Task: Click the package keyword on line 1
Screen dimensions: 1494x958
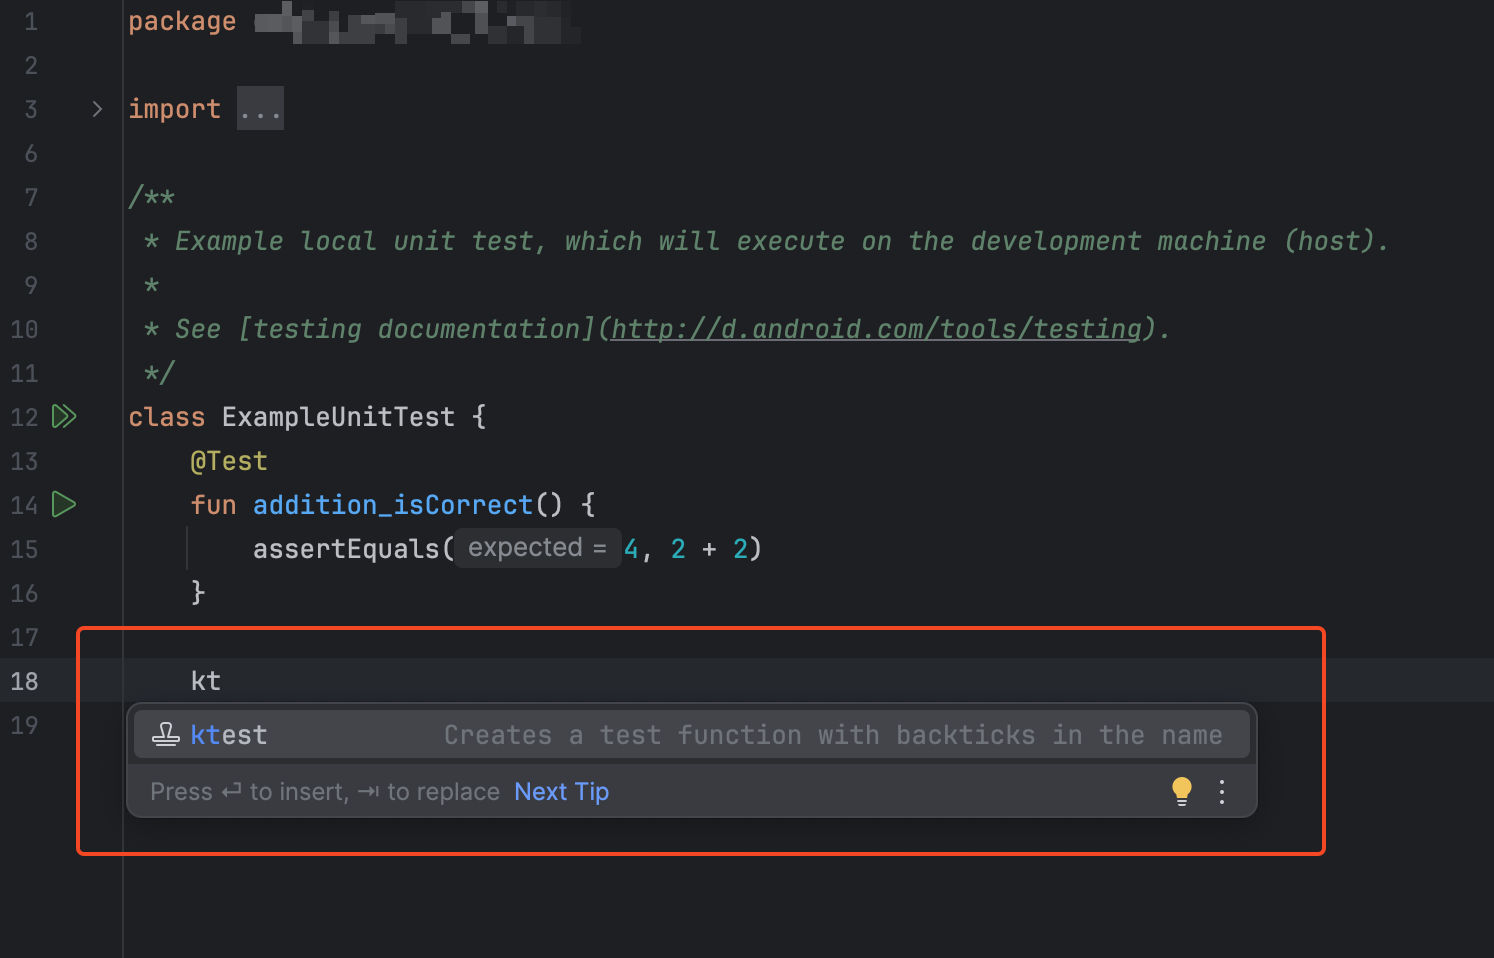Action: click(182, 21)
